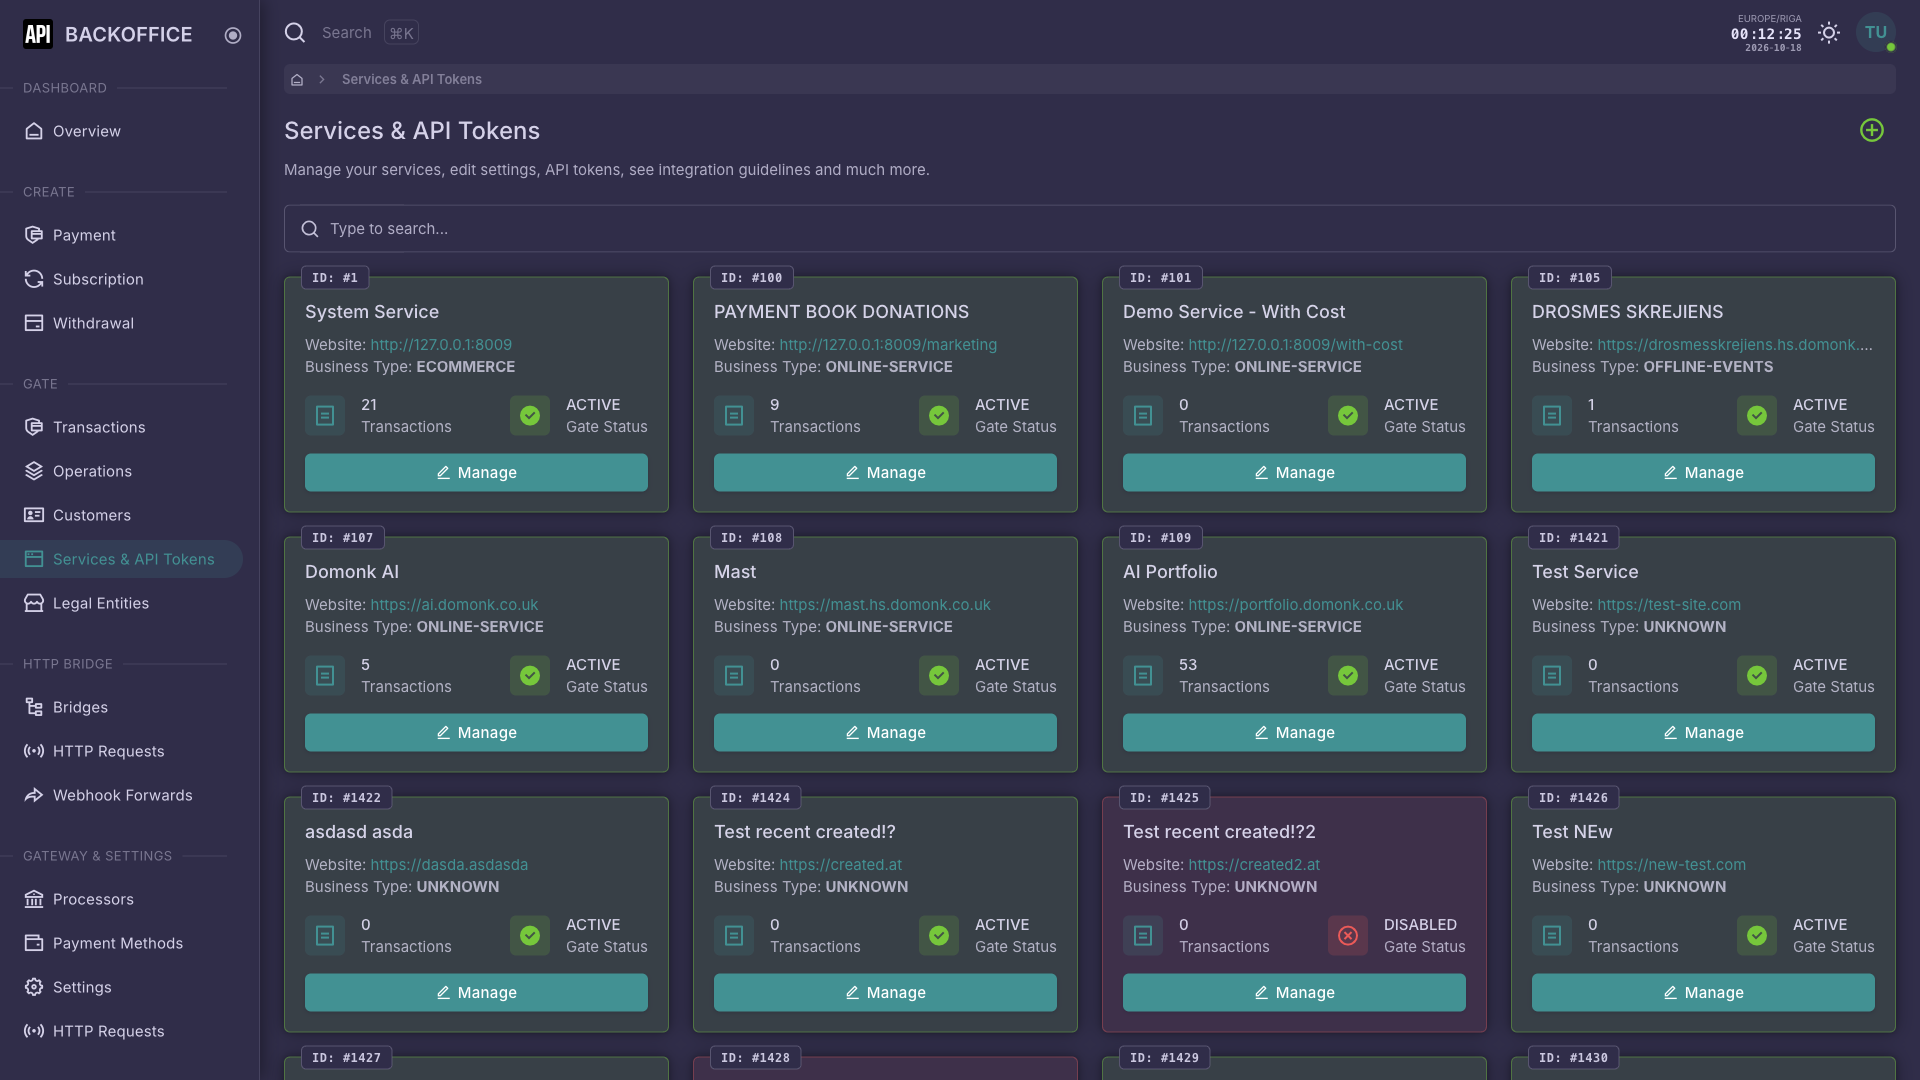Focus the 'Type to search...' services field

(x=1089, y=229)
